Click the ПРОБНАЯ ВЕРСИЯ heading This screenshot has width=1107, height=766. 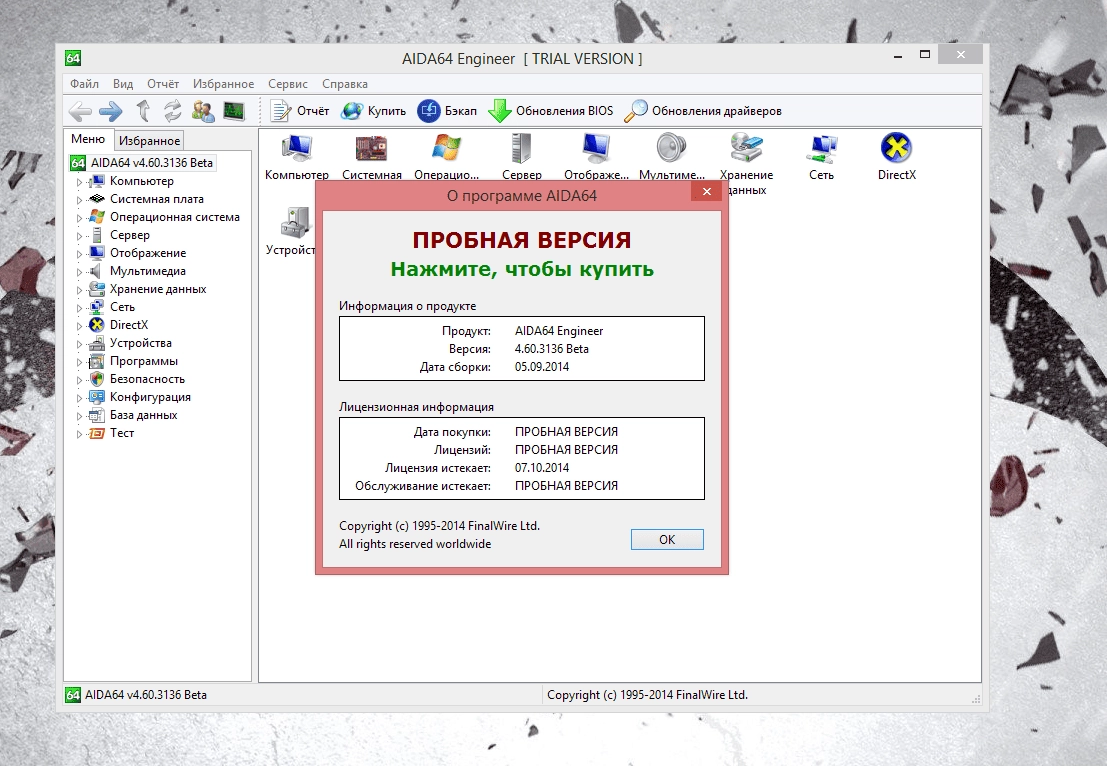522,240
